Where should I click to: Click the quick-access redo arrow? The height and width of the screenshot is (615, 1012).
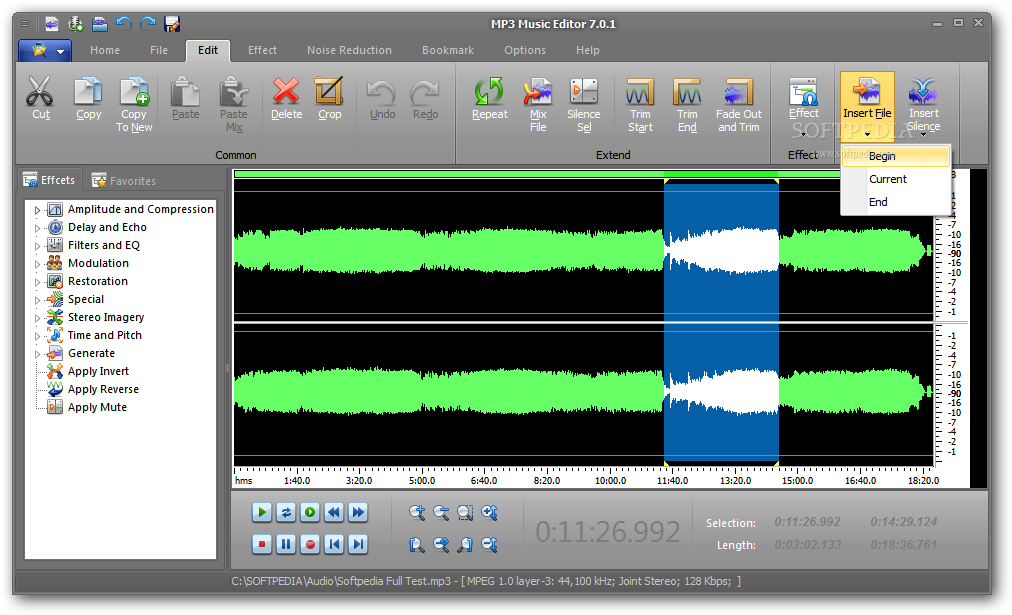coord(148,25)
